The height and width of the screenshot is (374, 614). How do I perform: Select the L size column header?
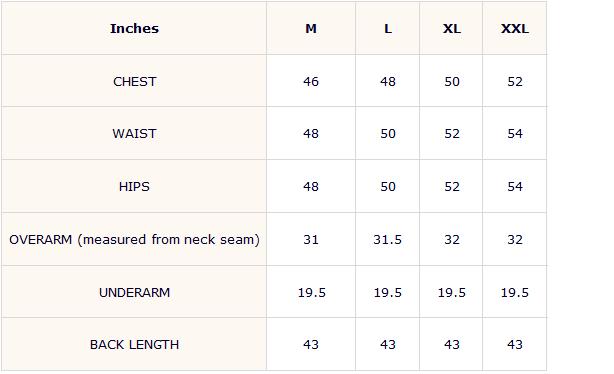(x=388, y=29)
